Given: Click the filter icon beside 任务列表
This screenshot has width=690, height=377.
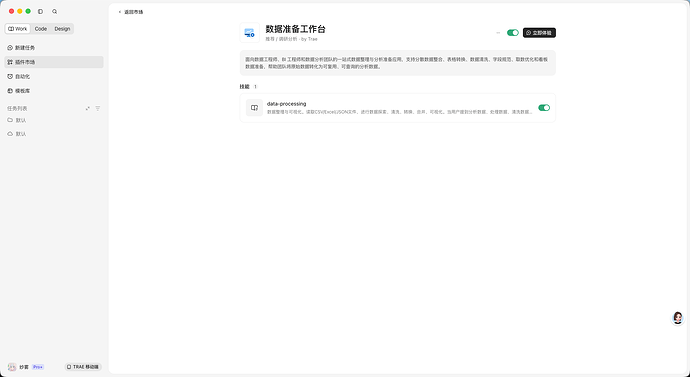Looking at the screenshot, I should [x=98, y=108].
